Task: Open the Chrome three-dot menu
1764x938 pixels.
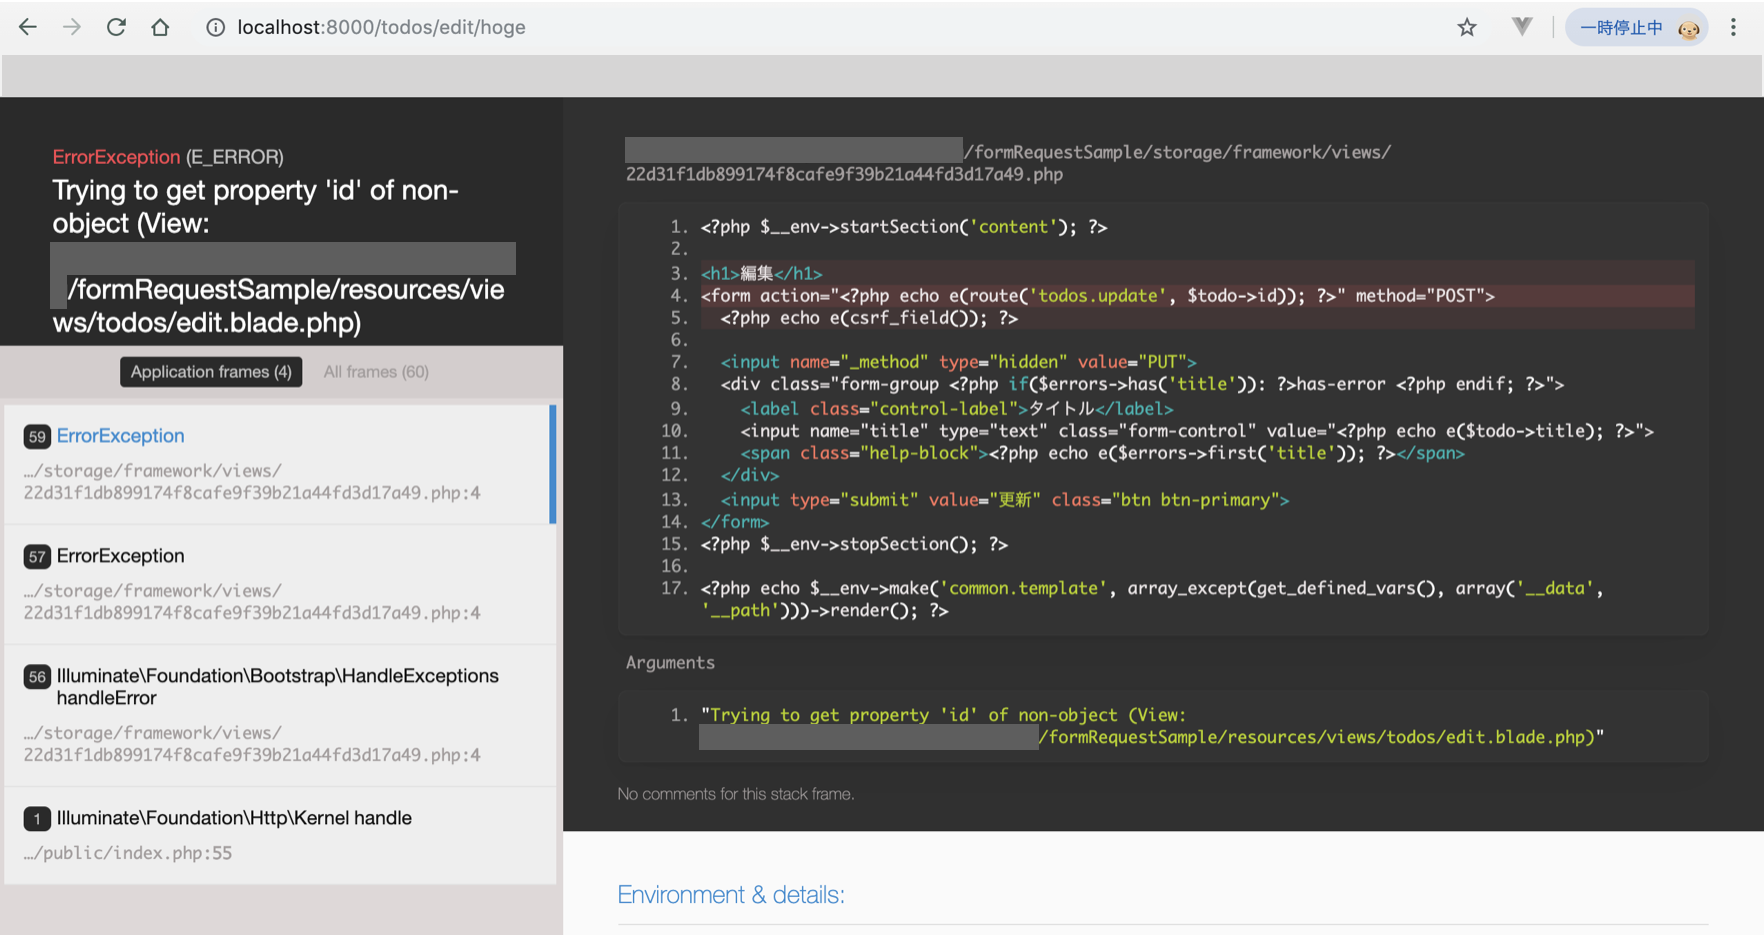Action: [x=1733, y=27]
